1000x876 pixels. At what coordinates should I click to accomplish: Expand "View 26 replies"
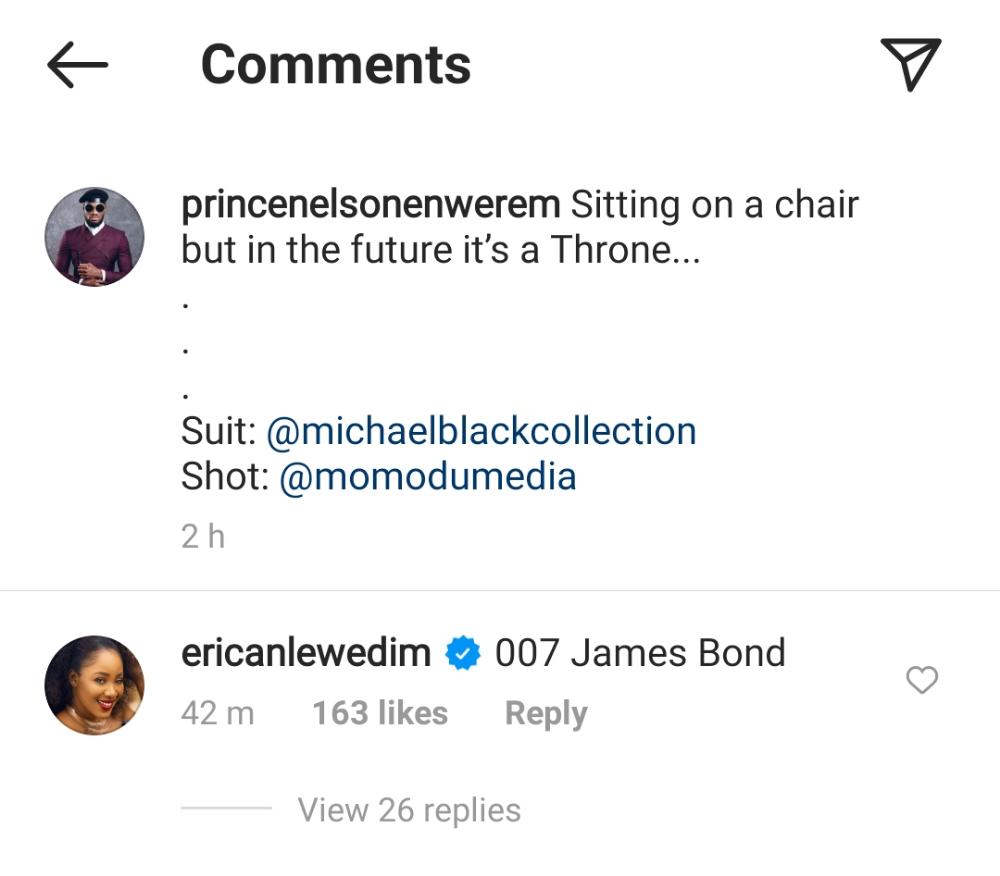coord(409,810)
